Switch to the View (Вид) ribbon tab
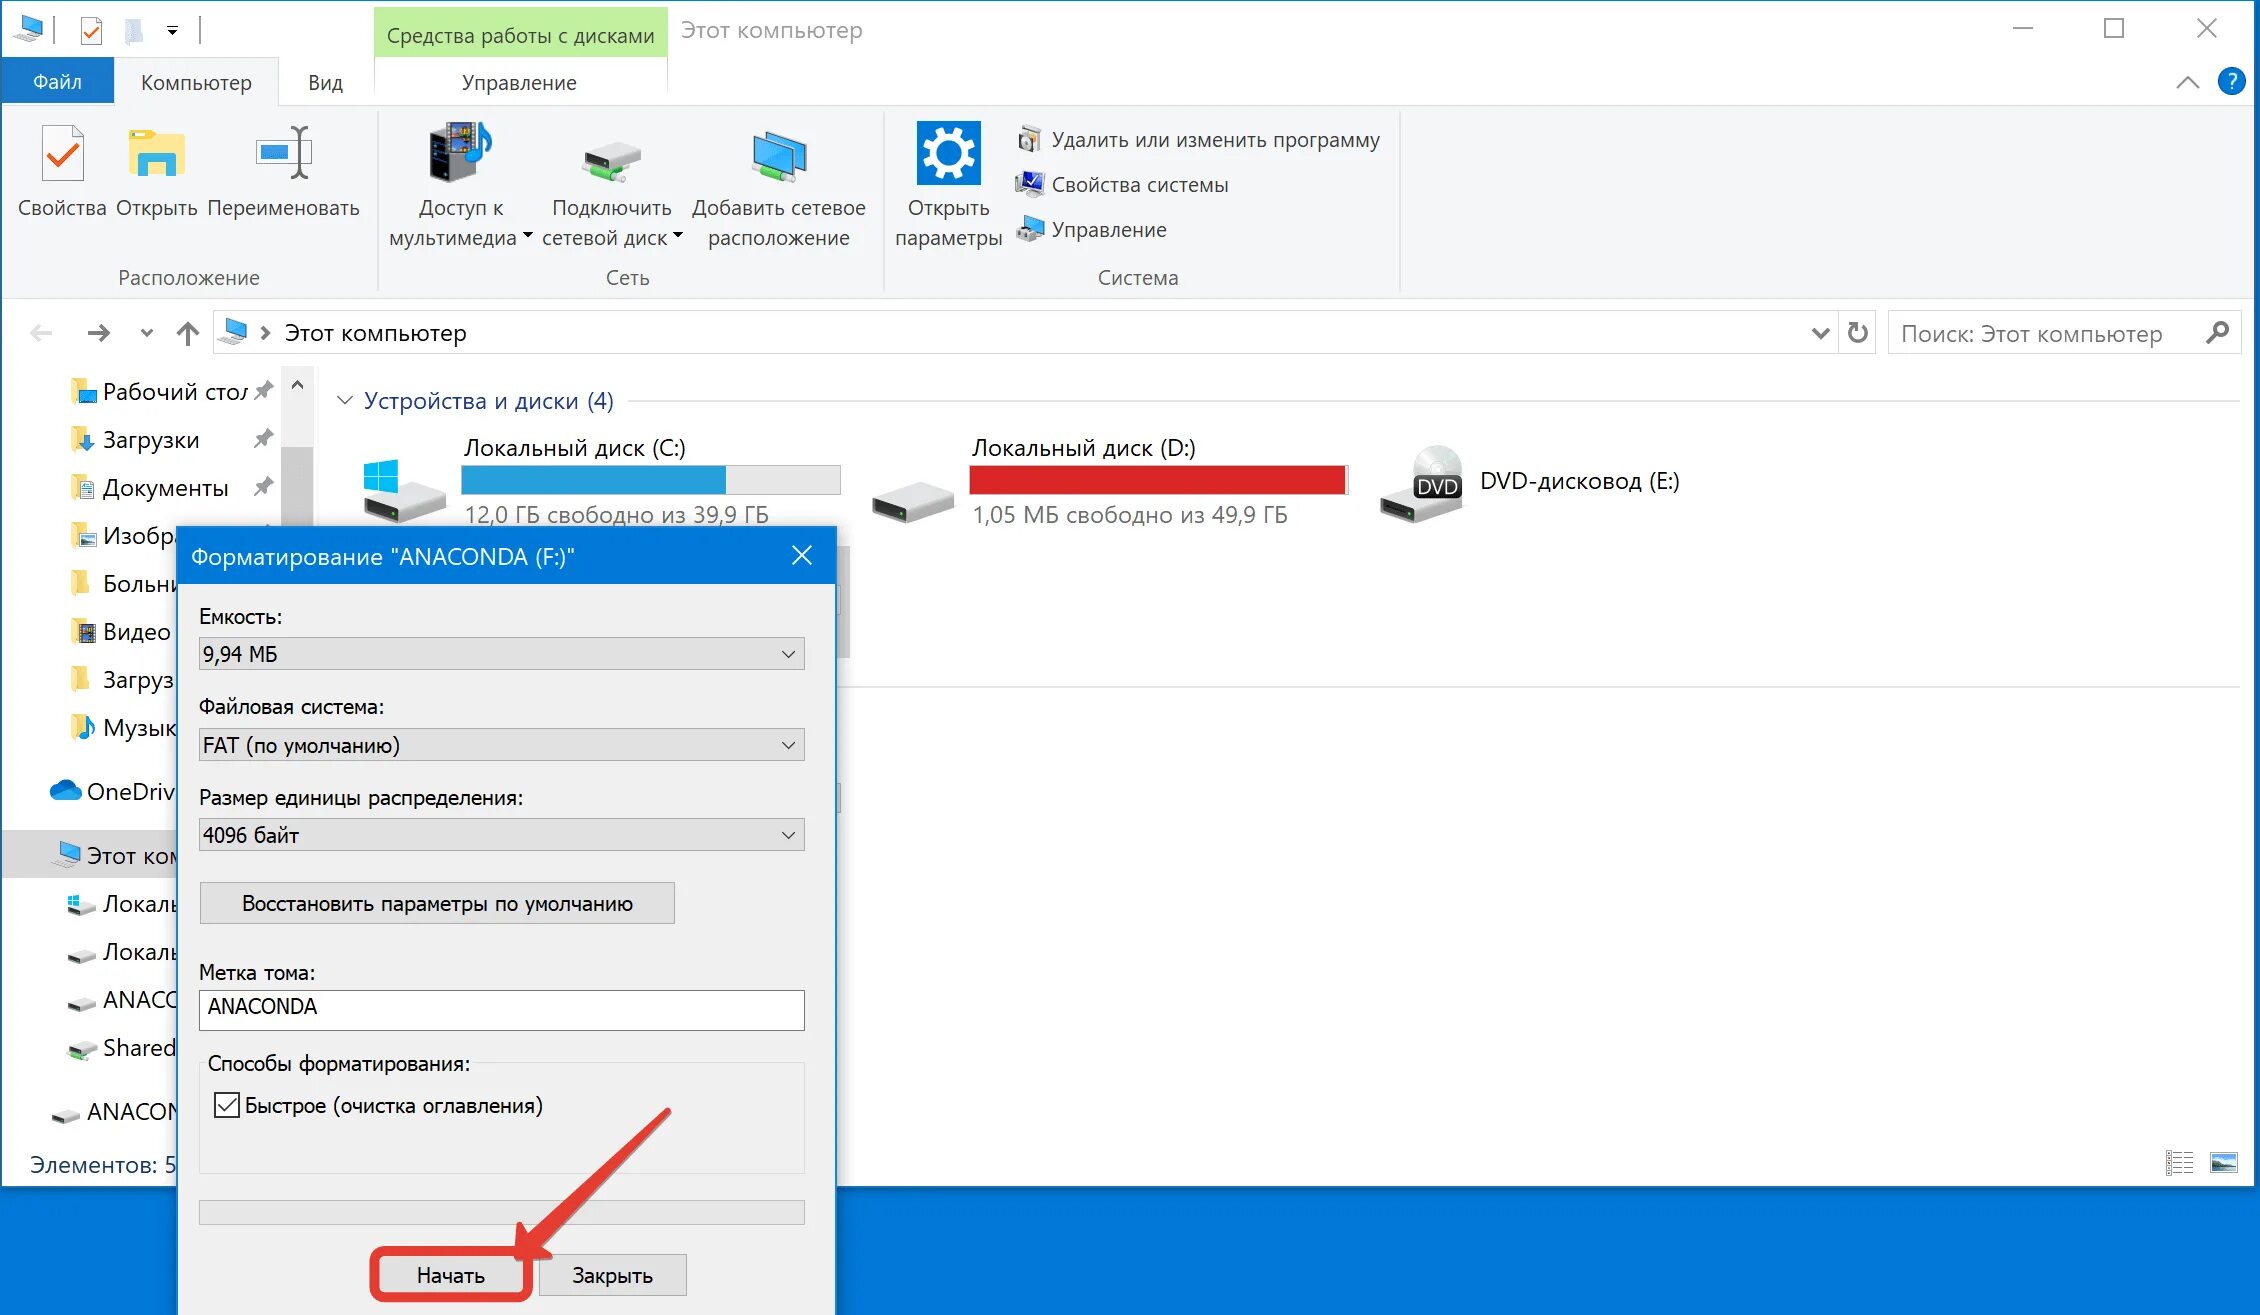 pos(325,83)
